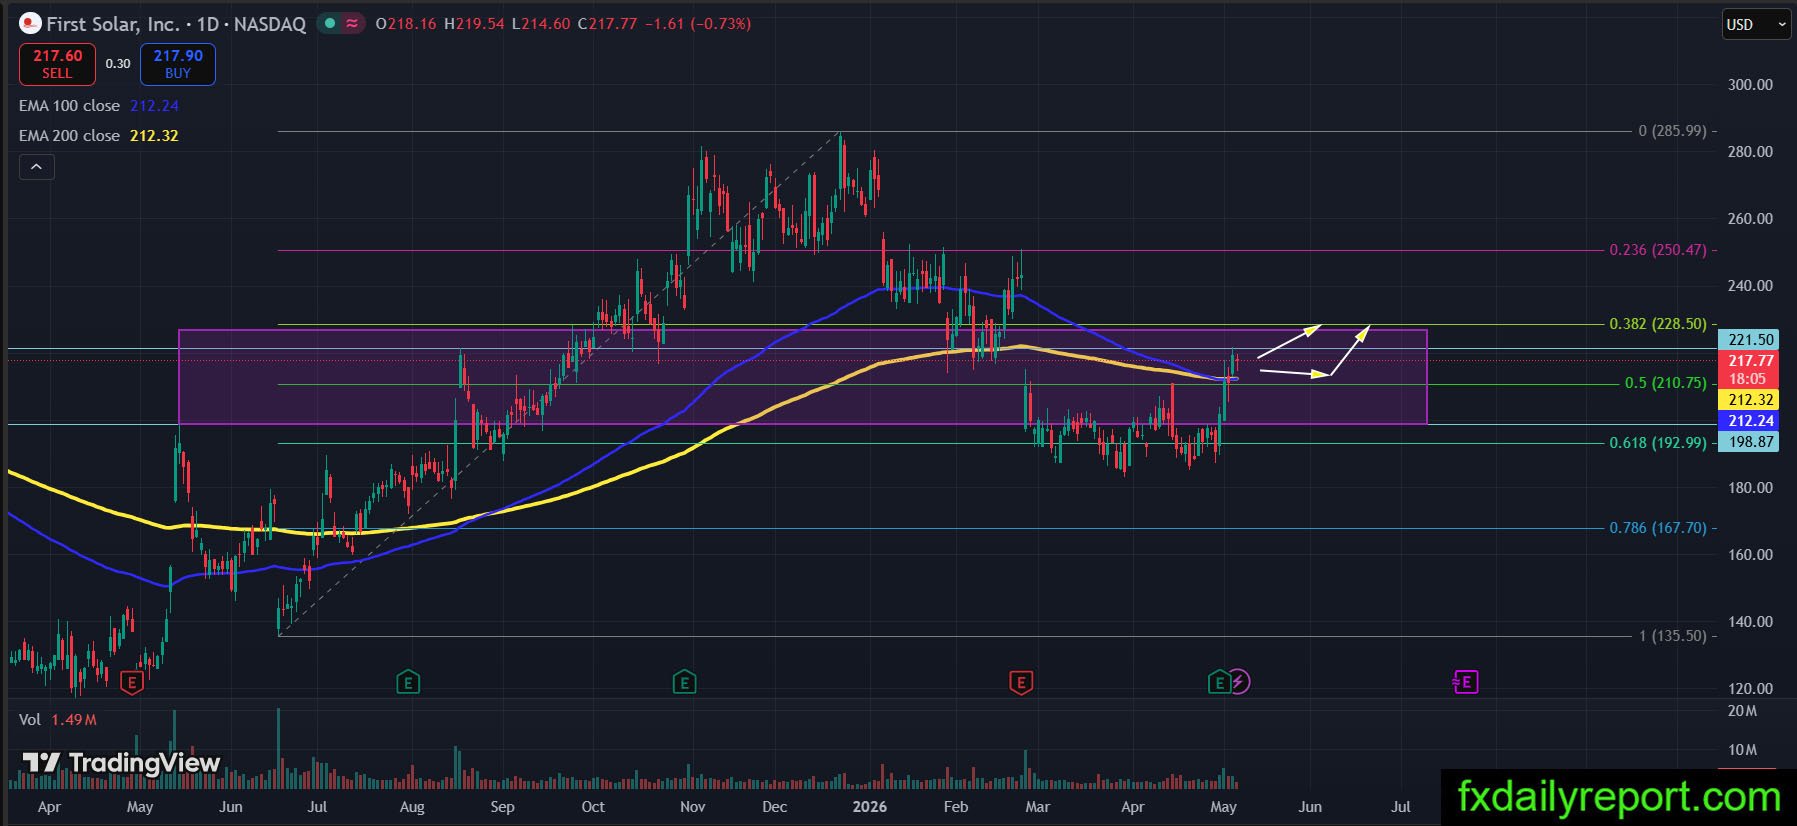Click the yellow 212.32 EMA 200 price tag
Viewport: 1797px width, 826px height.
point(1750,400)
